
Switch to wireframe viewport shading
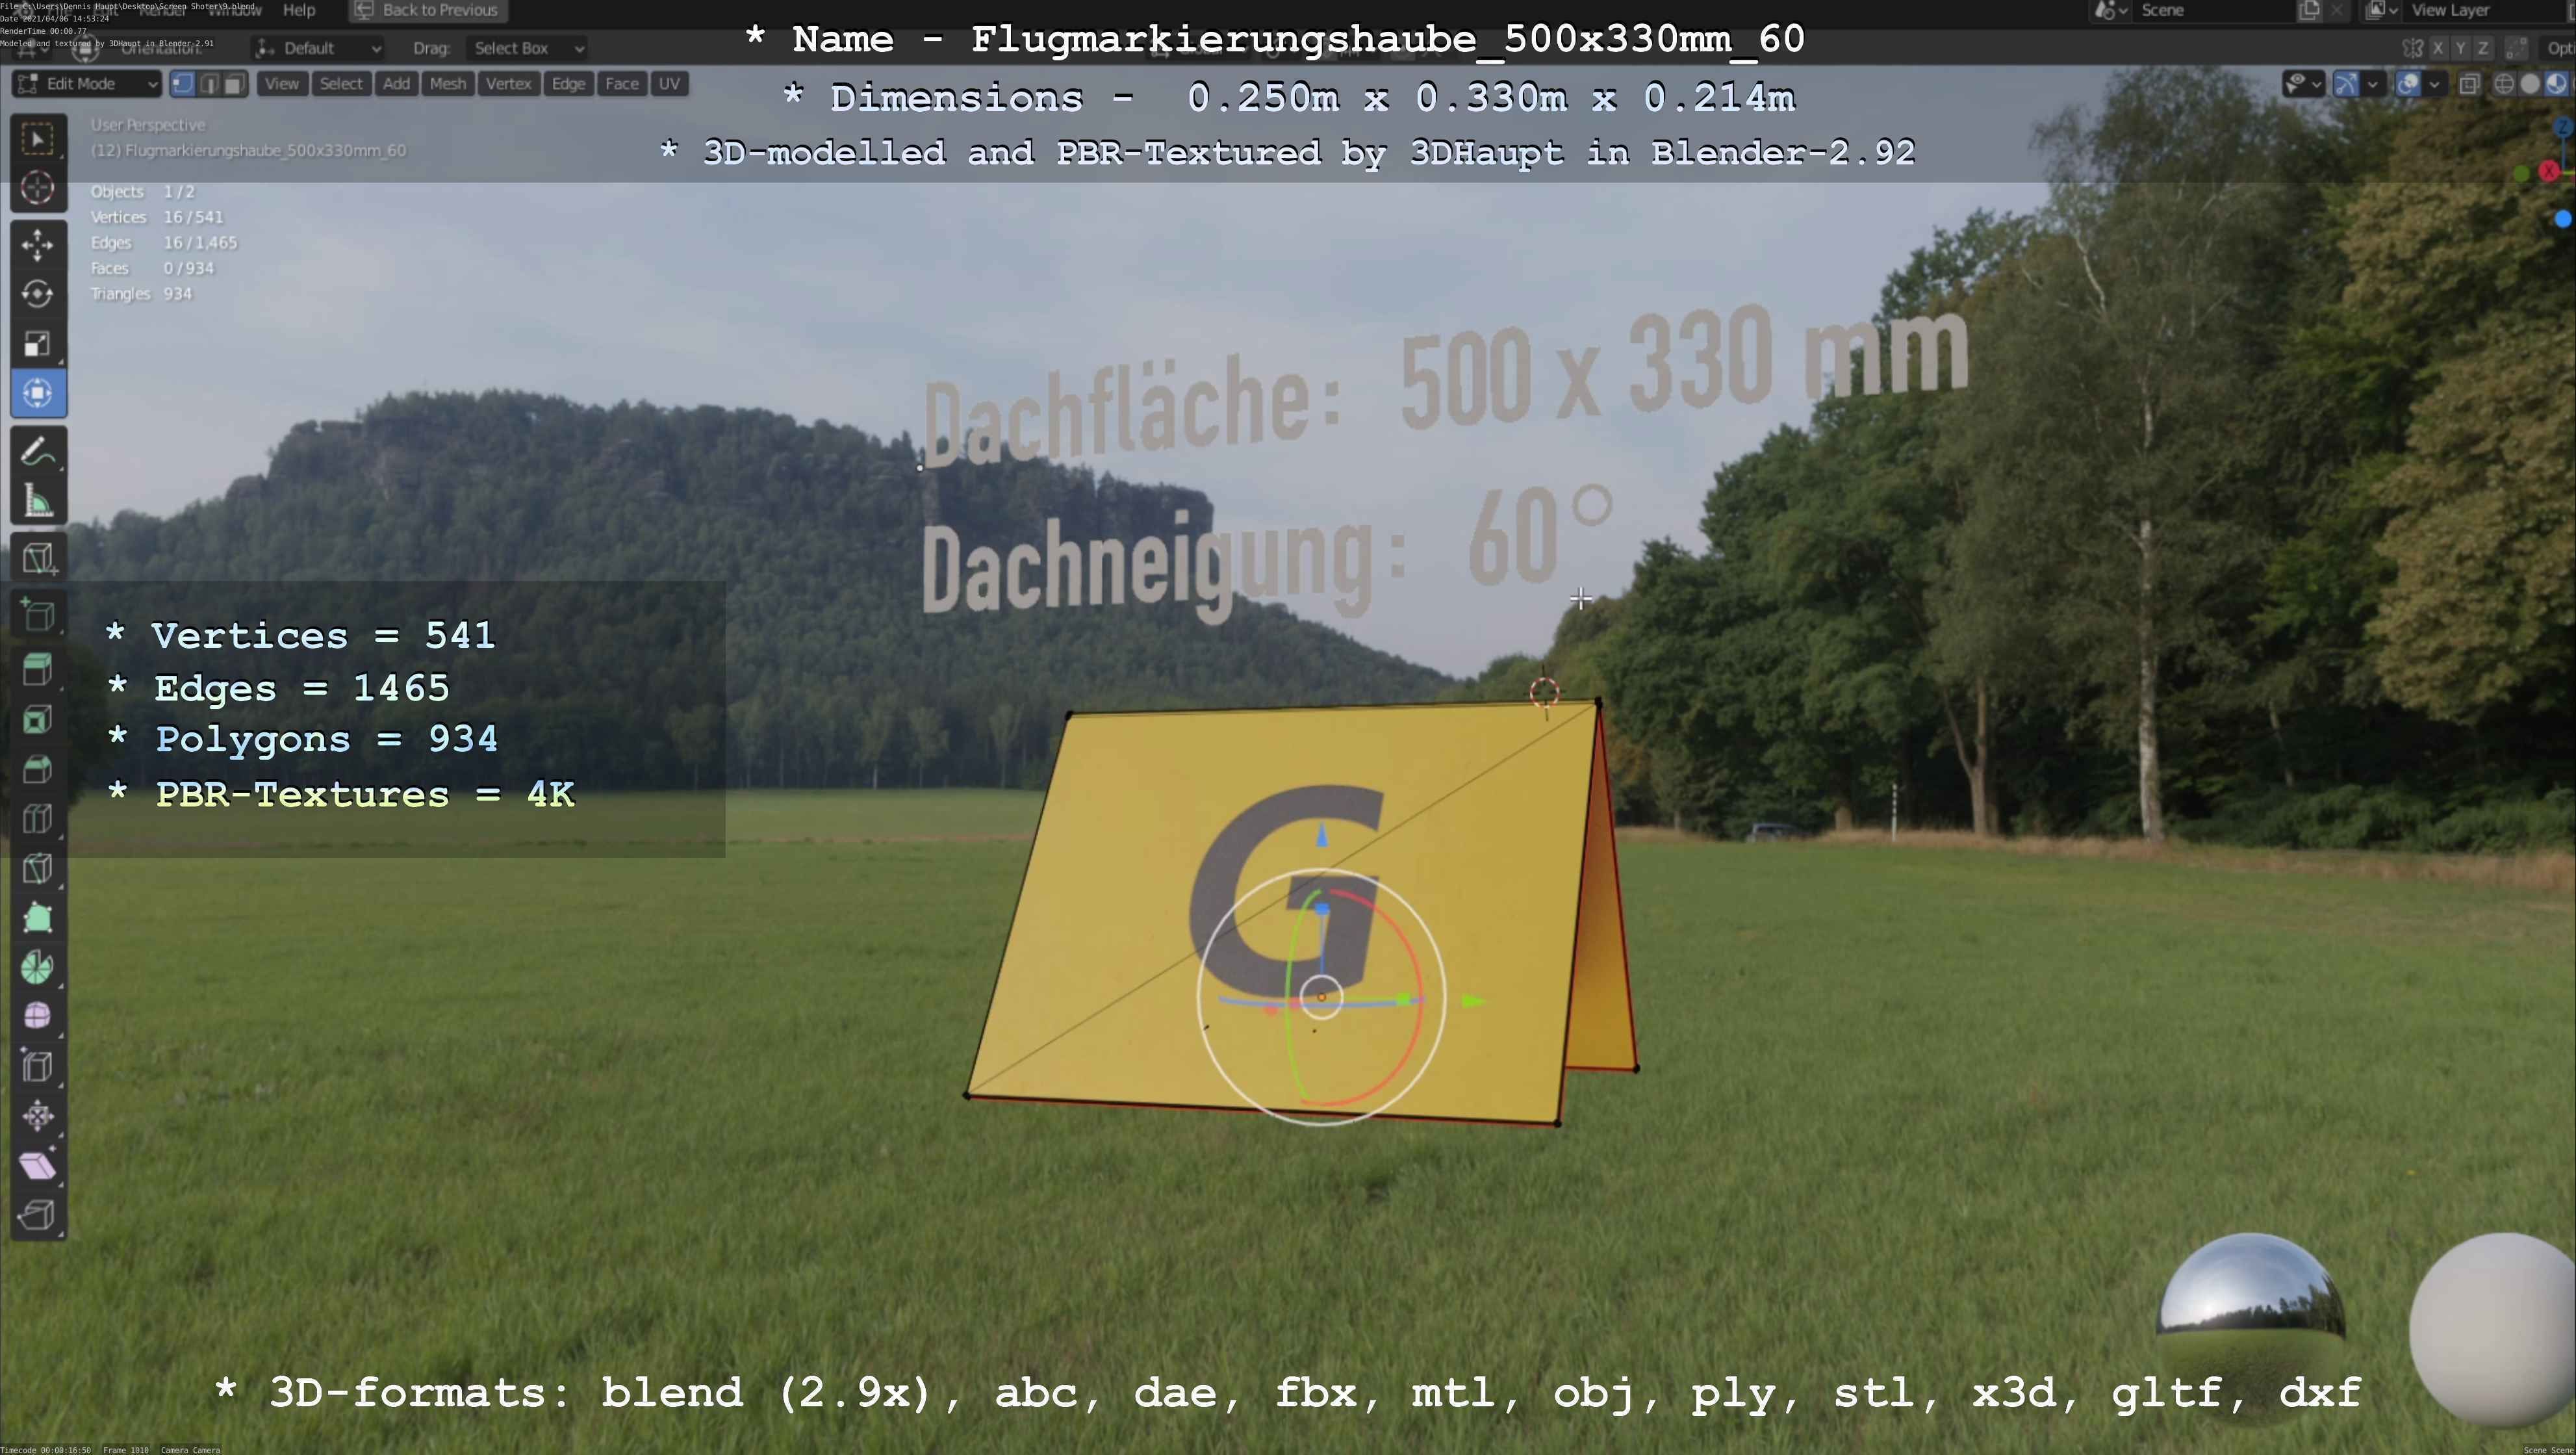coord(2504,84)
